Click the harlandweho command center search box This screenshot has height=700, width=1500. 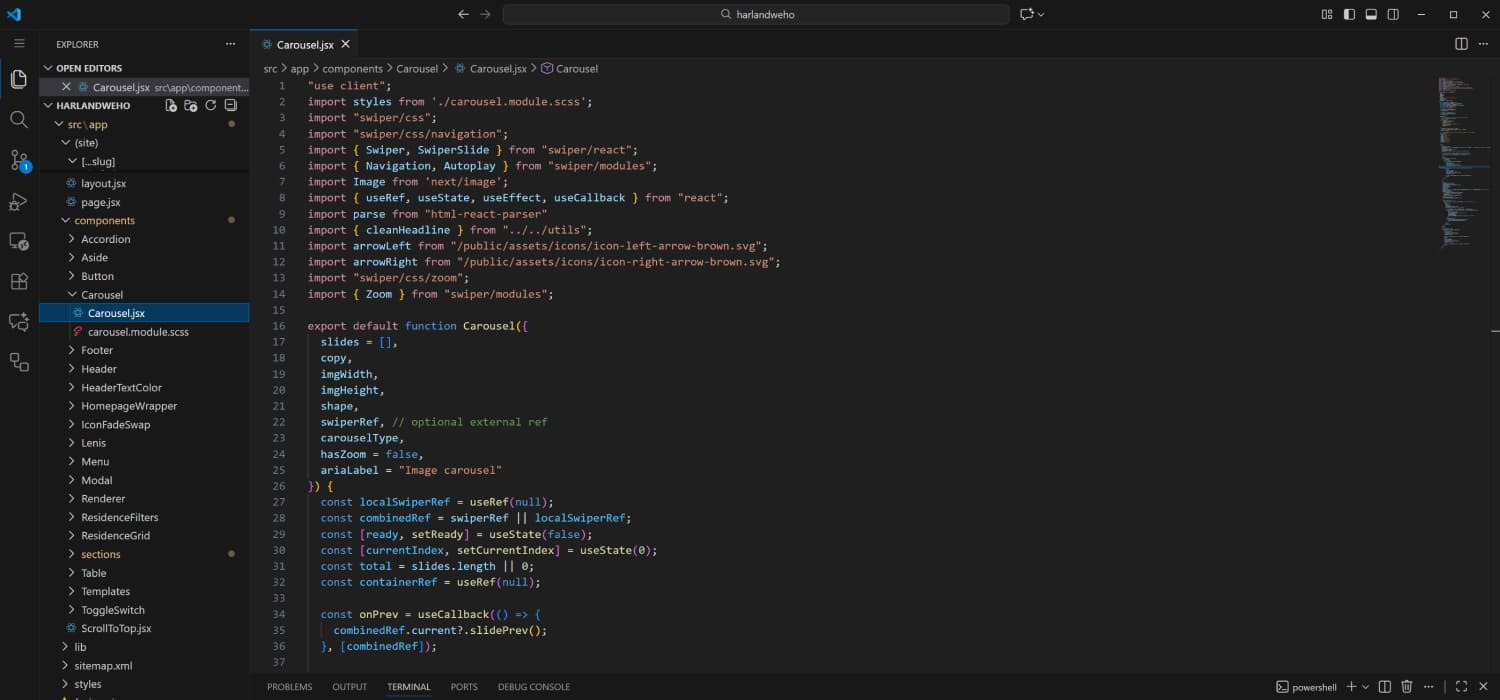[756, 15]
